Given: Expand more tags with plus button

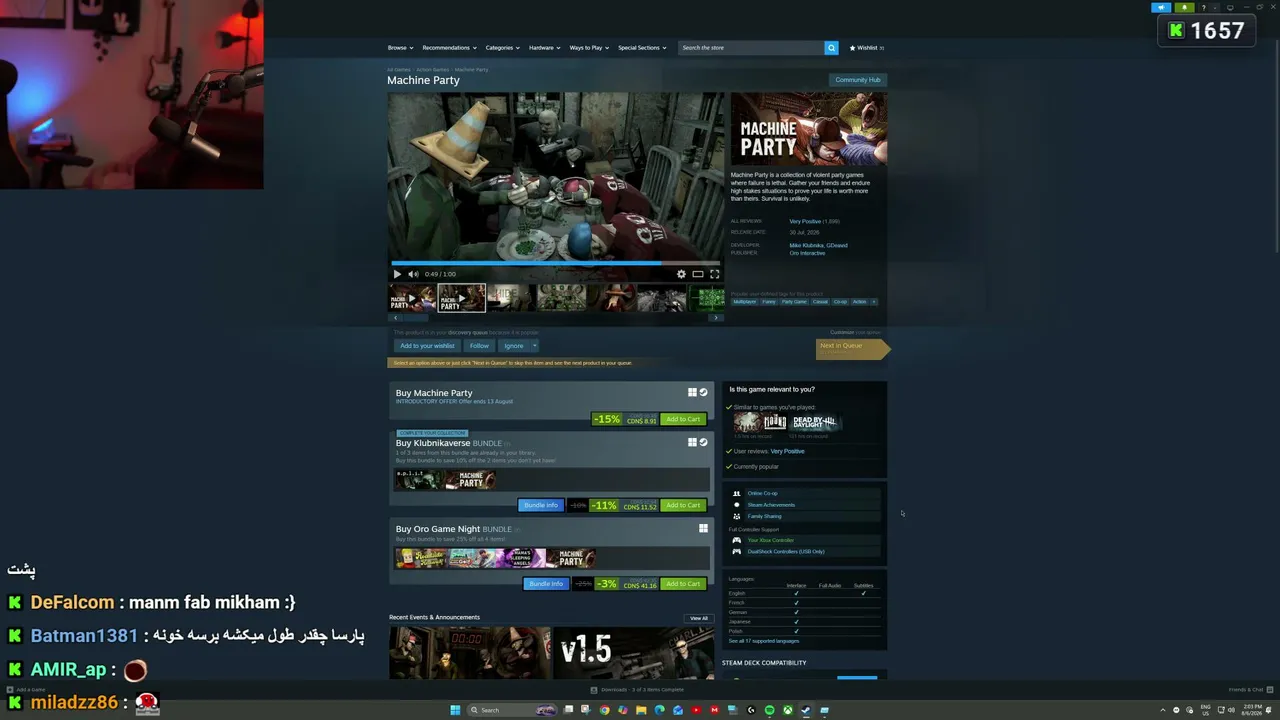Looking at the screenshot, I should tap(873, 301).
